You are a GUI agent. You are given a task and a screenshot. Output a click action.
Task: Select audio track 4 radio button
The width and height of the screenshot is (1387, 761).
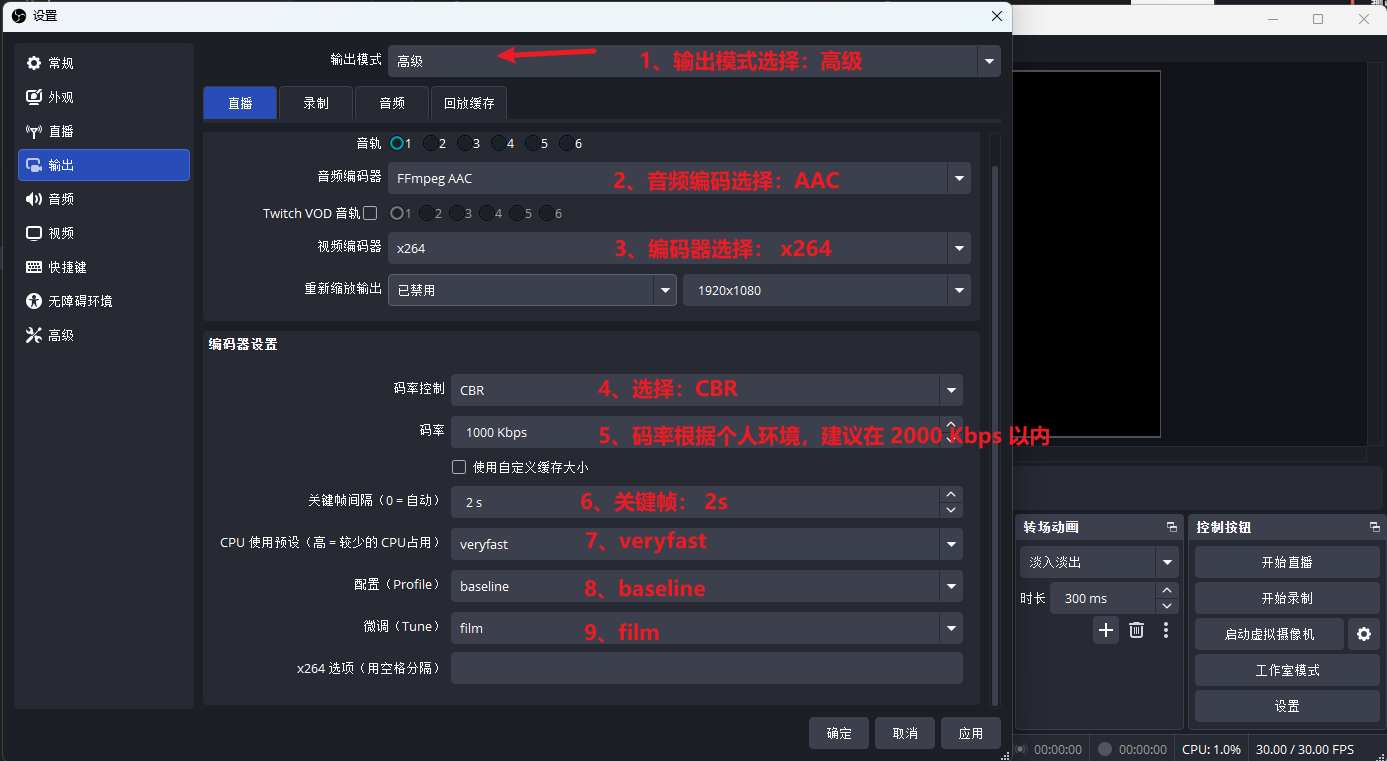pos(498,143)
